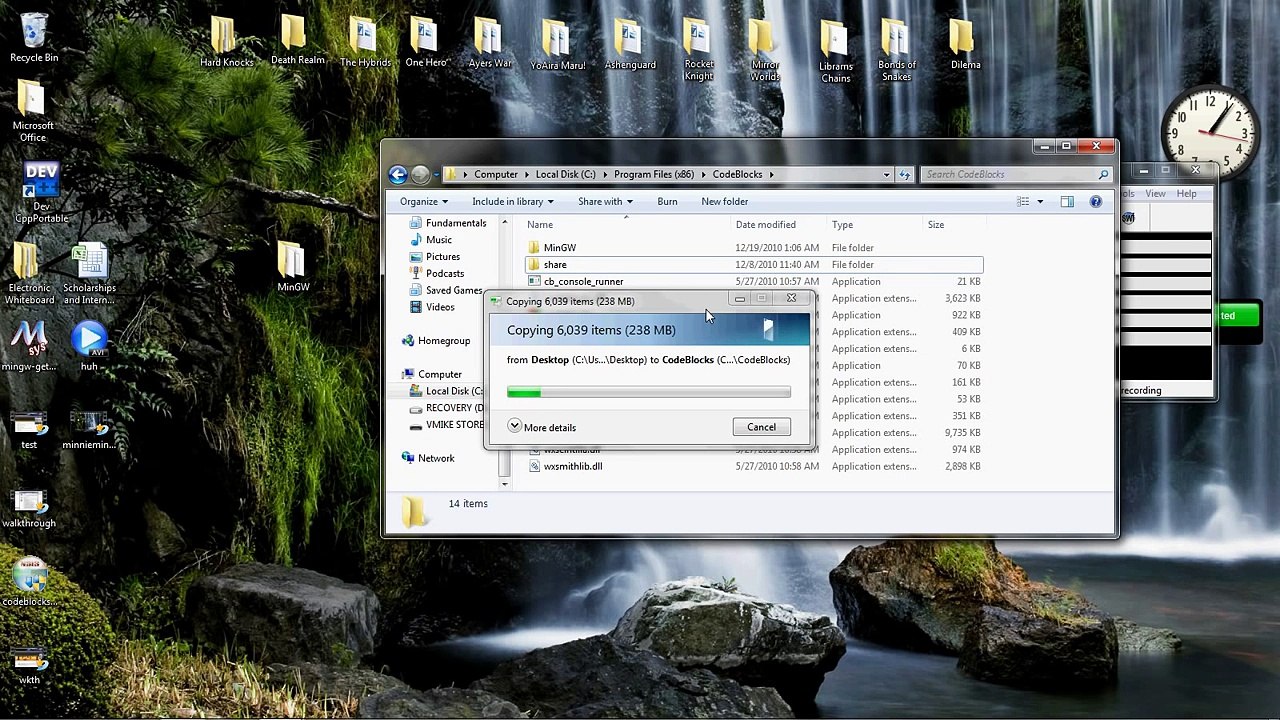Open the Mirror Worlds desktop folder
1280x720 pixels.
pos(764,50)
